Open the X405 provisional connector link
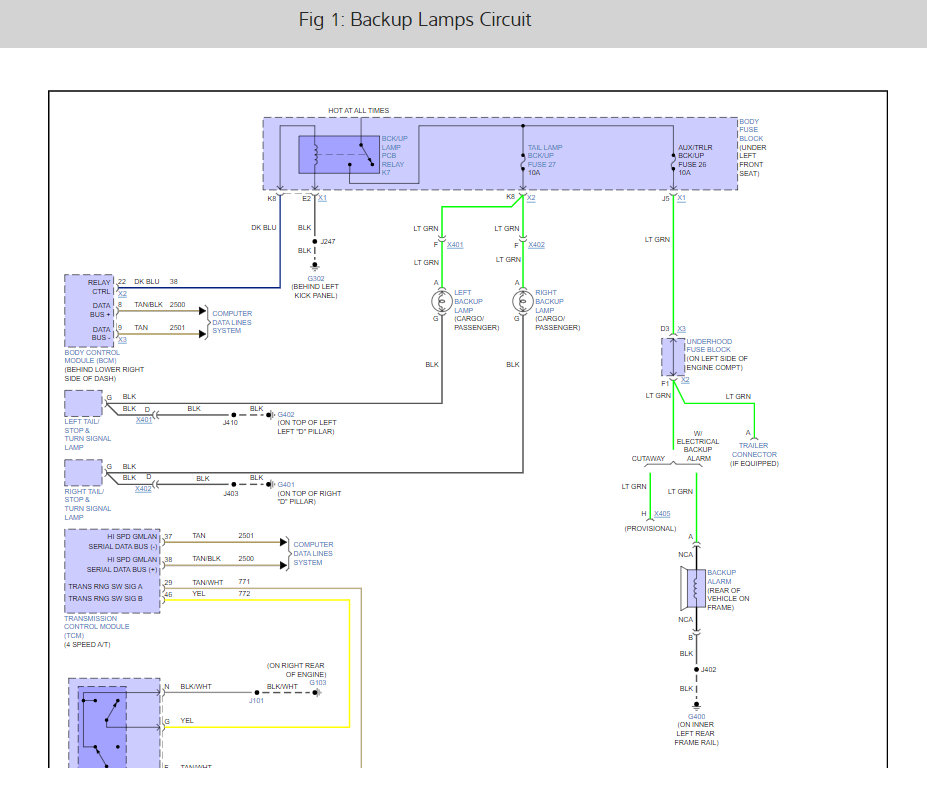The height and width of the screenshot is (802, 927). pos(662,514)
